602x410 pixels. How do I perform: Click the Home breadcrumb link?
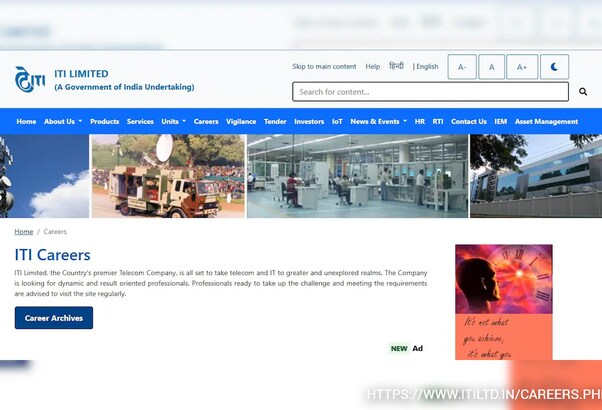coord(23,232)
